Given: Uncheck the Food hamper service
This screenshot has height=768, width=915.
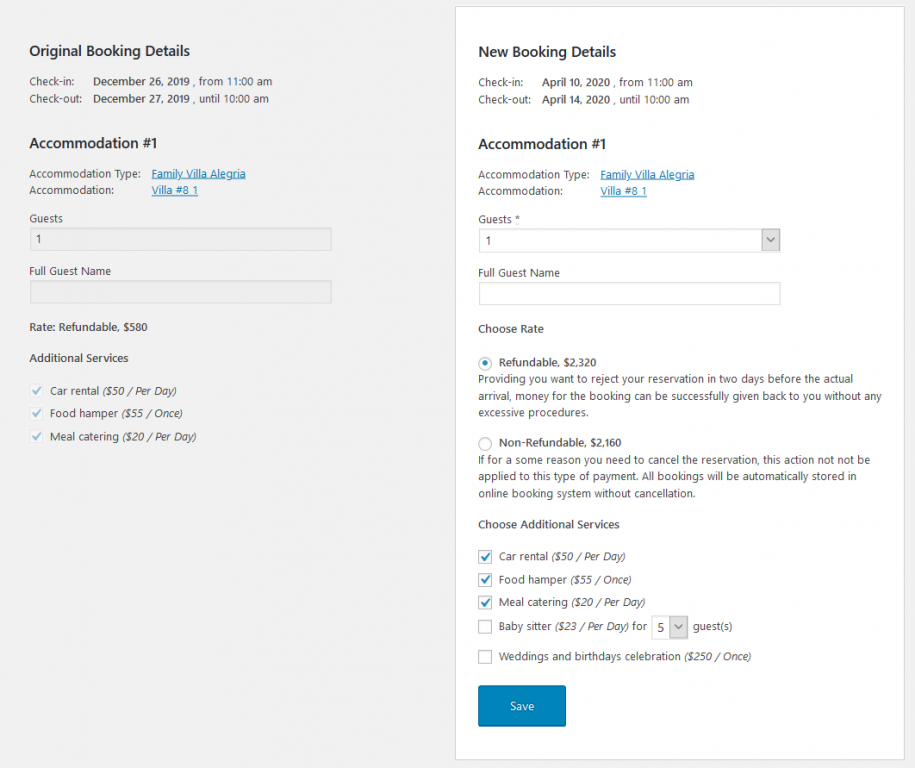Looking at the screenshot, I should click(x=485, y=579).
